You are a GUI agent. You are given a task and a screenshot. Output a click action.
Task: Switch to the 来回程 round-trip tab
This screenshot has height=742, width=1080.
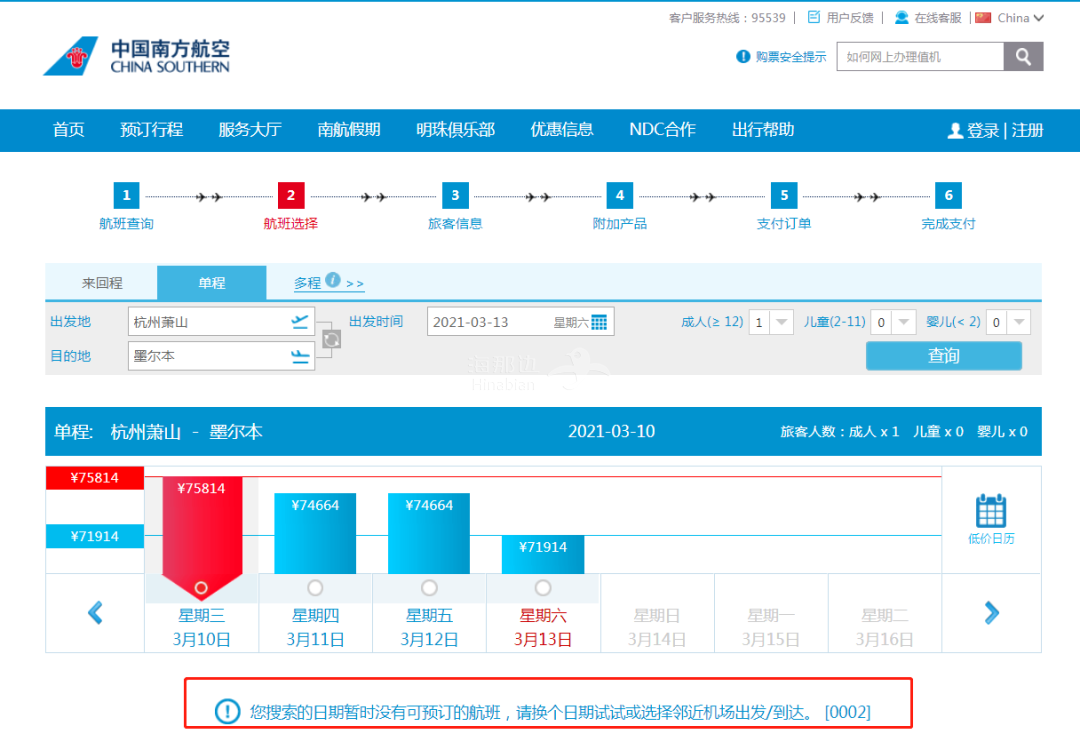click(102, 283)
